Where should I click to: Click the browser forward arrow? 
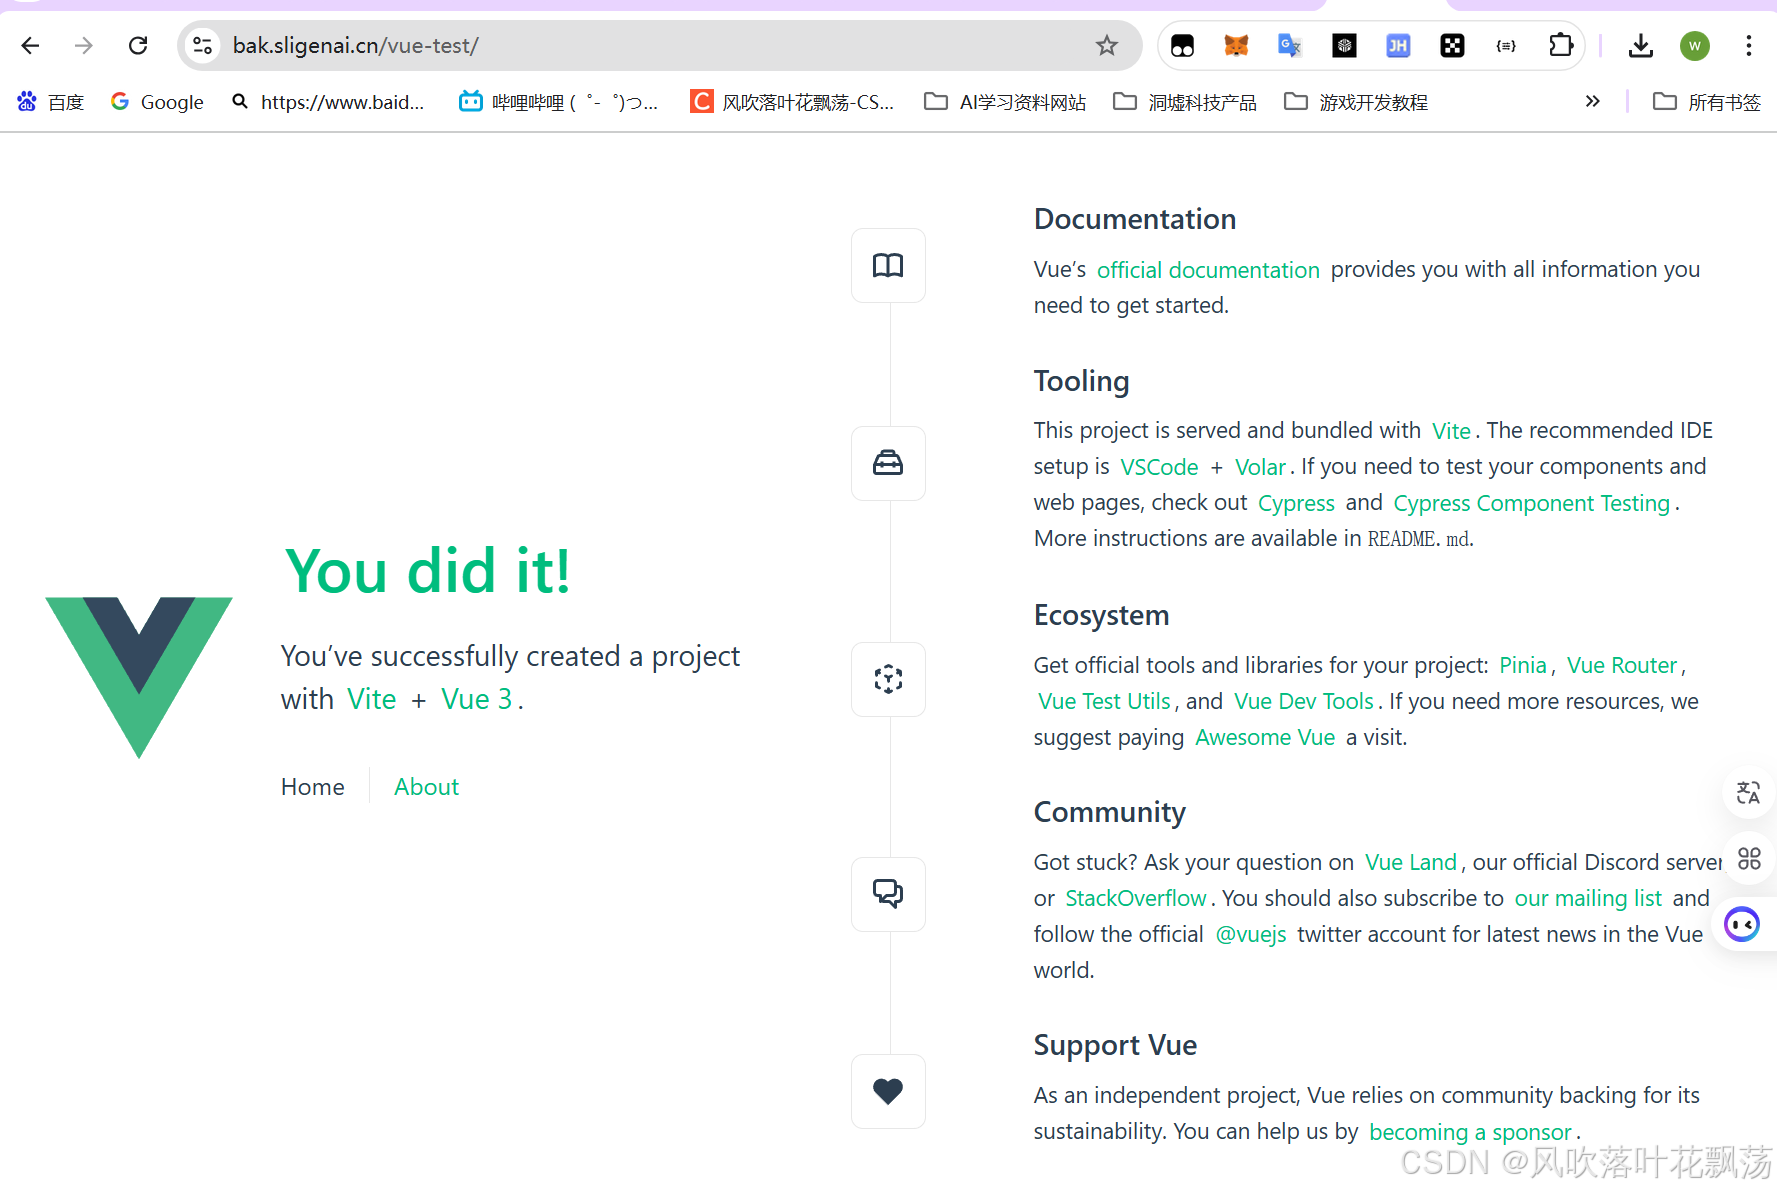coord(84,45)
